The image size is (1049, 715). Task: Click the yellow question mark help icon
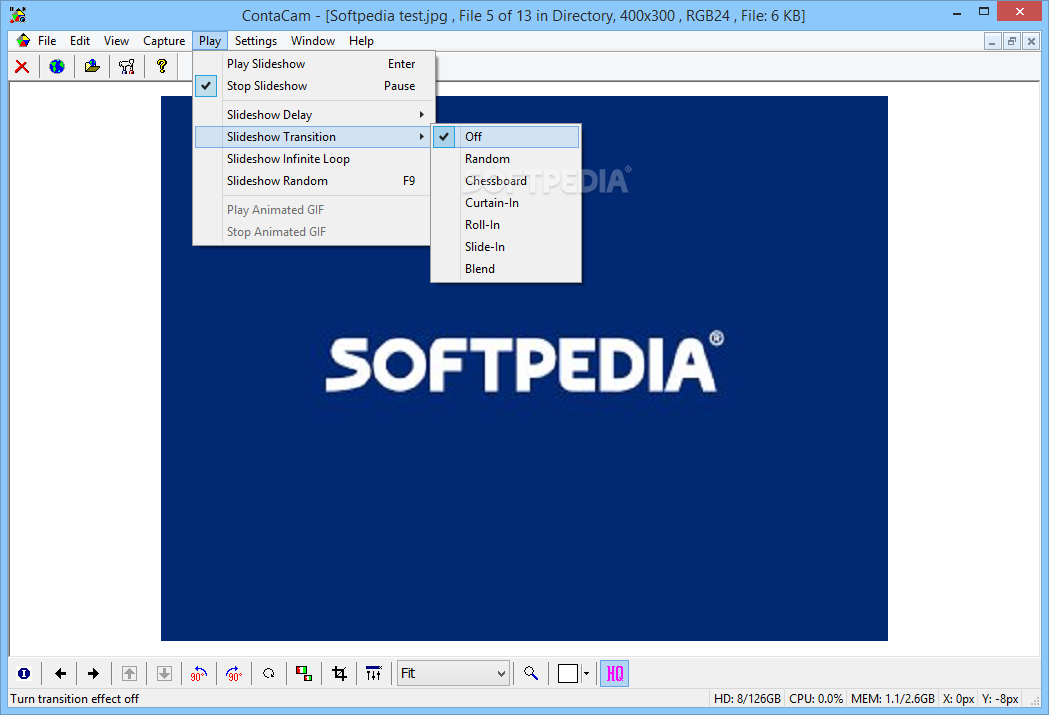(x=161, y=66)
